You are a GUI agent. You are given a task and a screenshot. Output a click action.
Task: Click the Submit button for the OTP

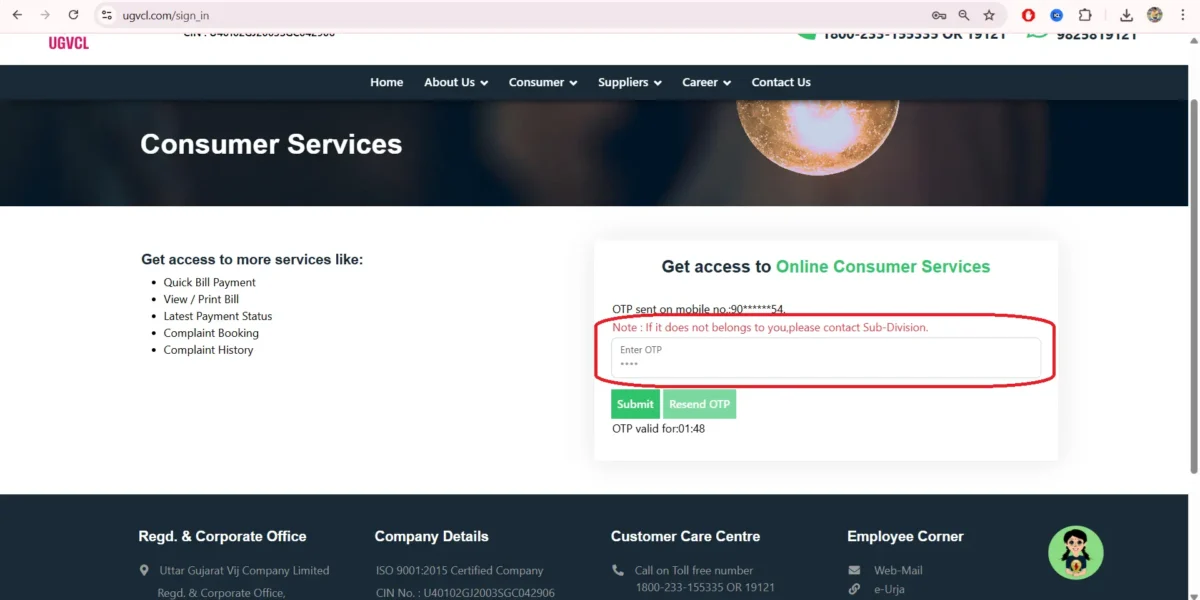(x=634, y=404)
